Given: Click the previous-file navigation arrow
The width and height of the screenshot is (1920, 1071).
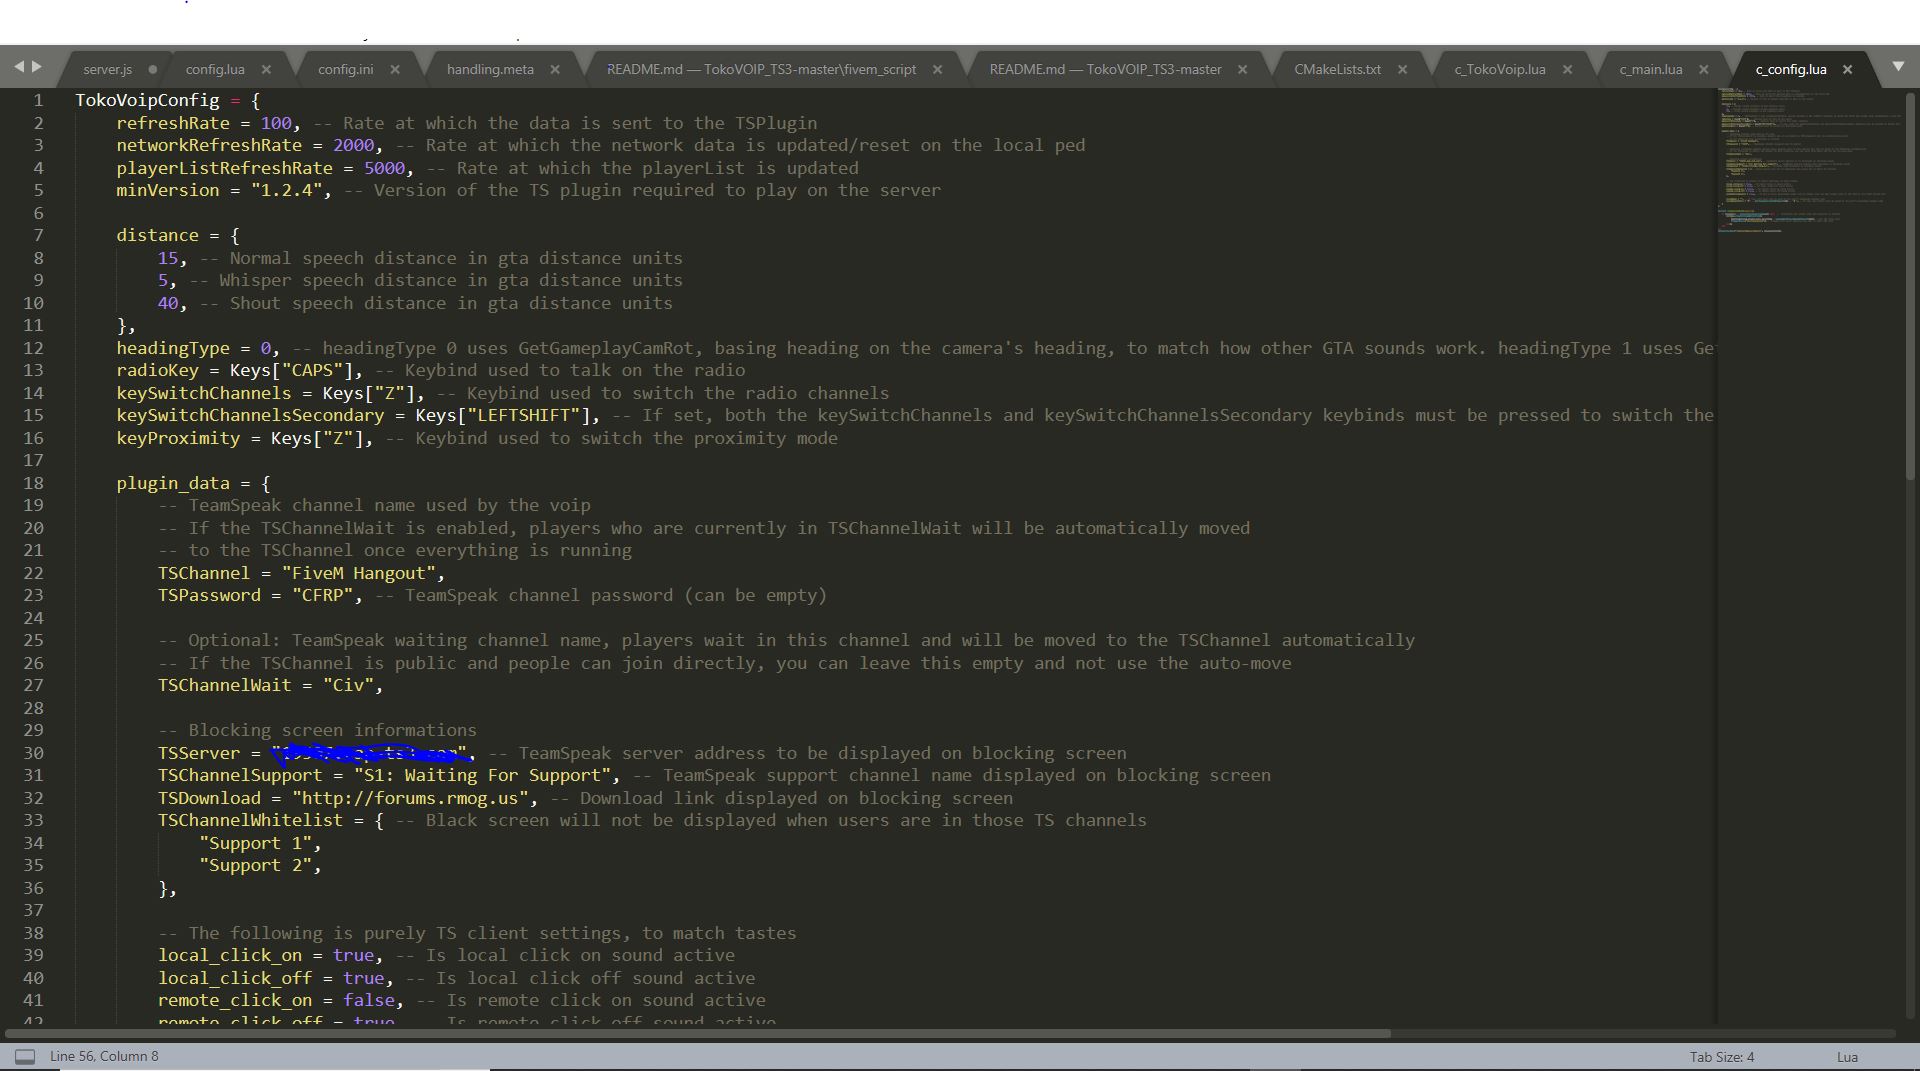Looking at the screenshot, I should (21, 67).
